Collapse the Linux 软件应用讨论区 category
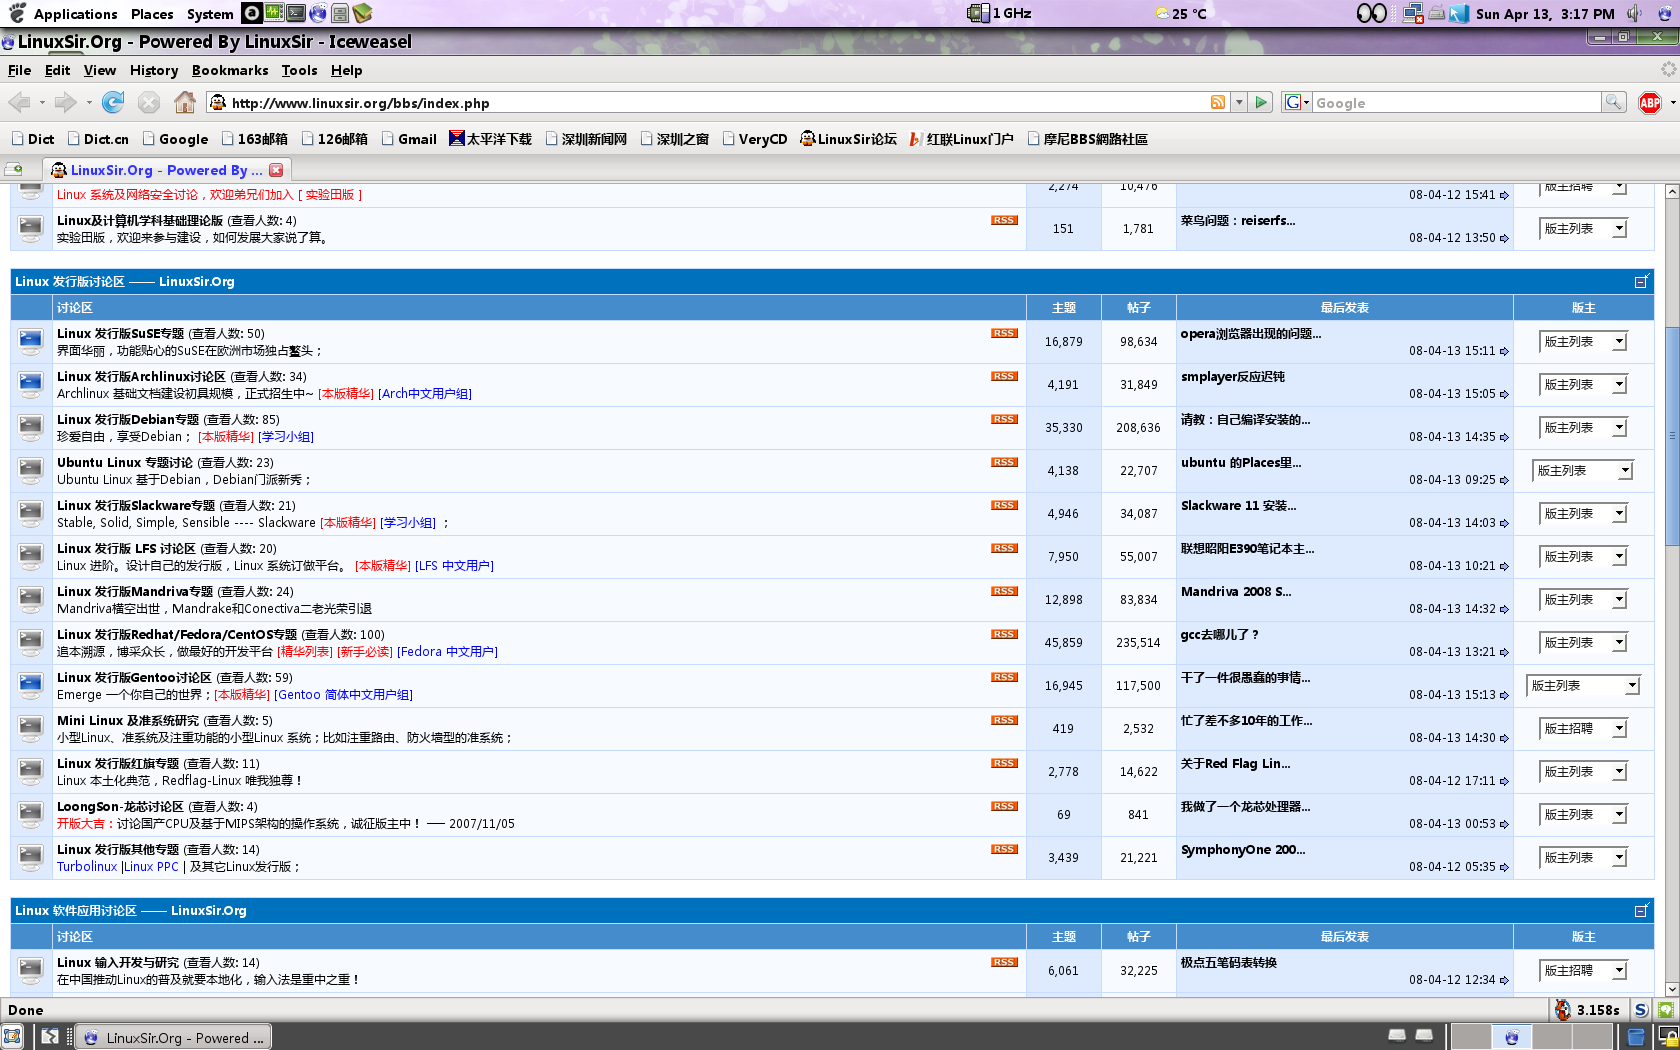 (1641, 910)
